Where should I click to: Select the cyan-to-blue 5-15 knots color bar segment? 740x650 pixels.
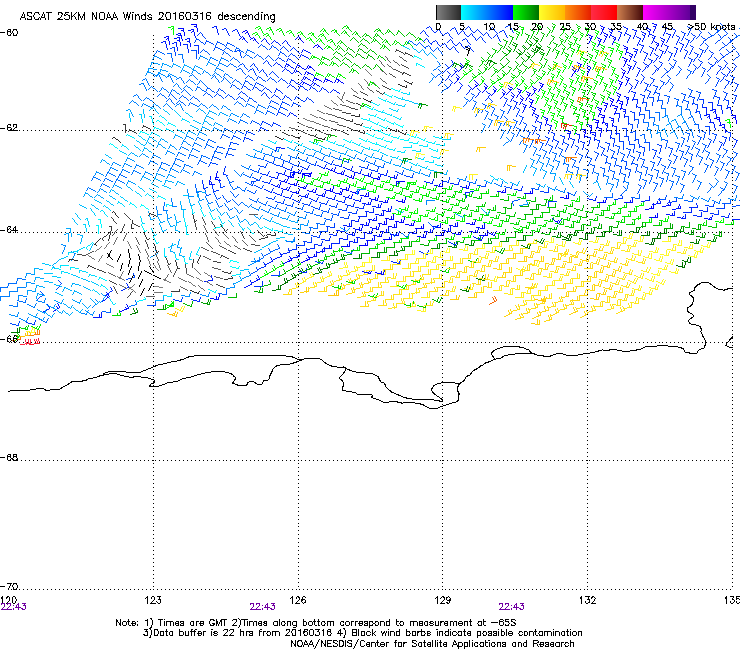(x=487, y=12)
